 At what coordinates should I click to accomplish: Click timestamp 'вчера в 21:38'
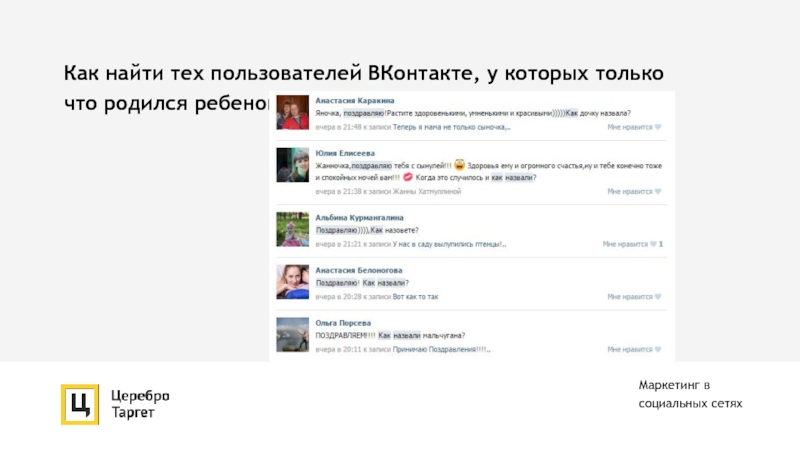(x=338, y=191)
